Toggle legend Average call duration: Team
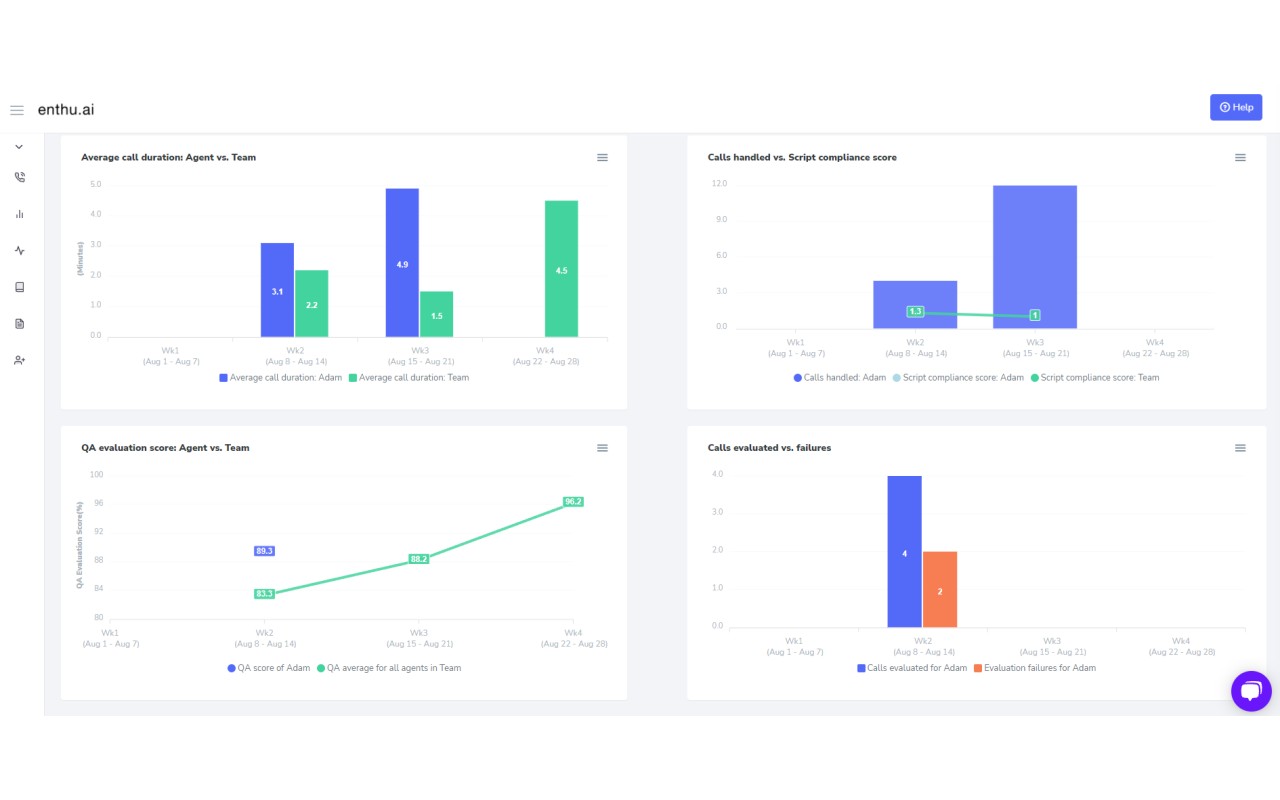 click(x=408, y=378)
